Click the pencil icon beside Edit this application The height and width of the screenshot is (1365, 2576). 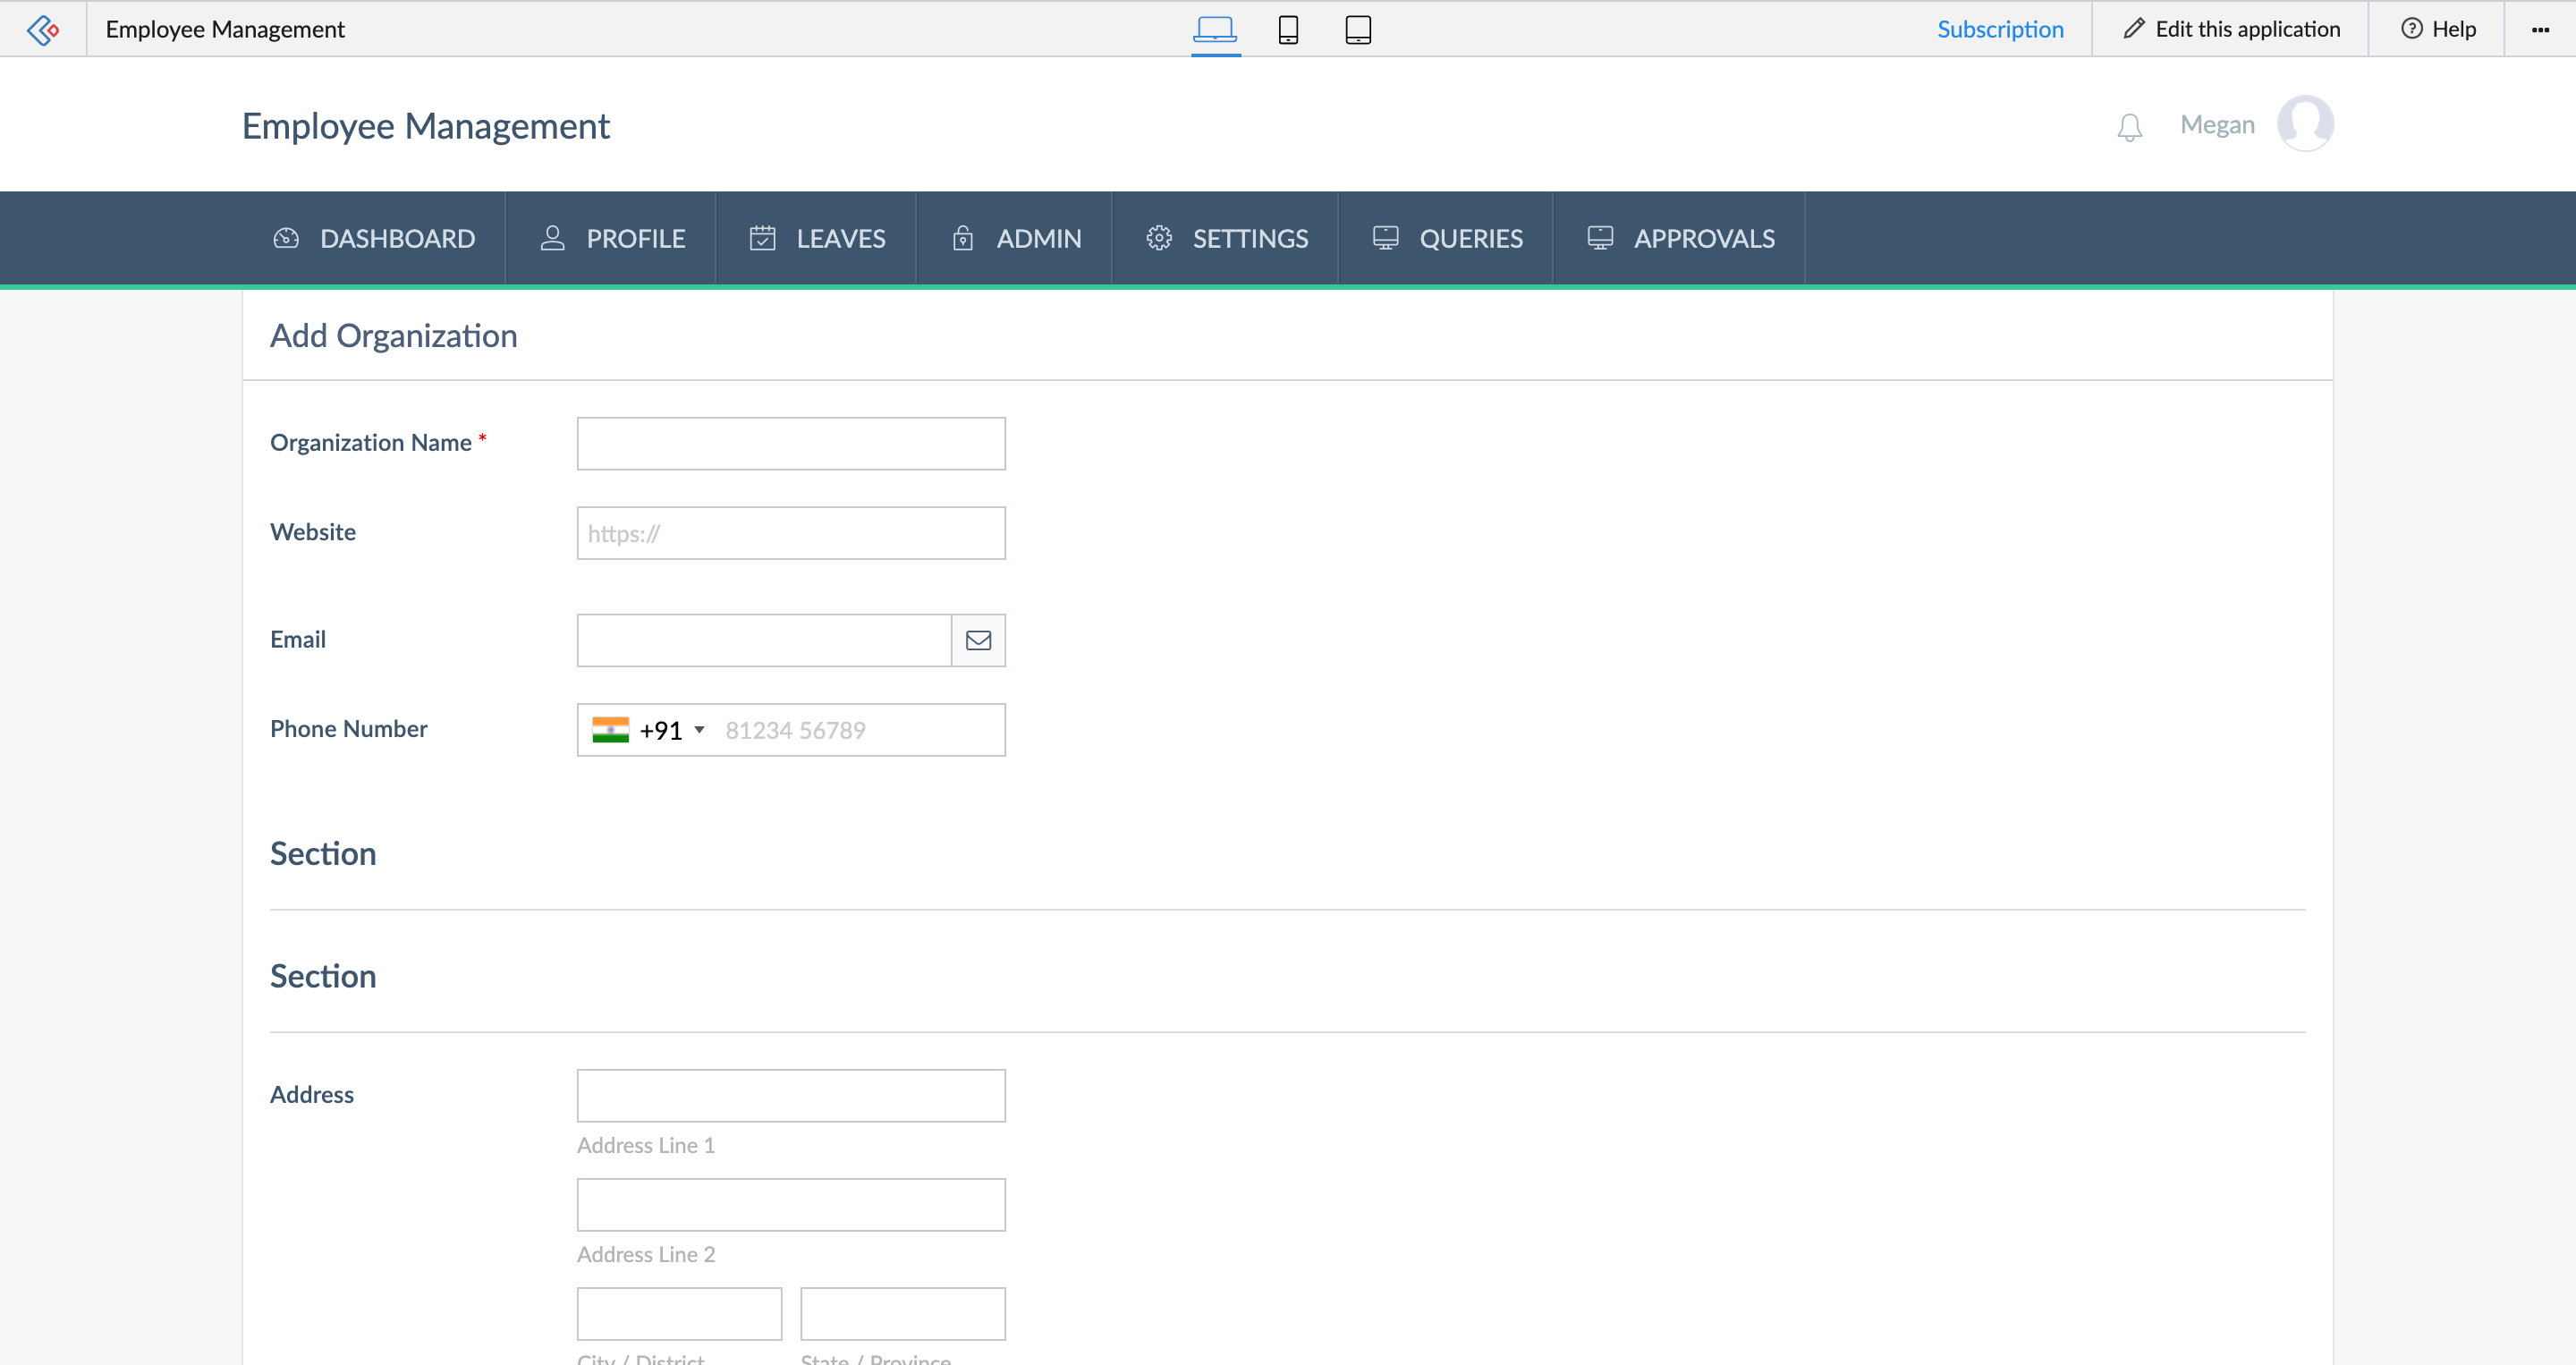pos(2134,29)
